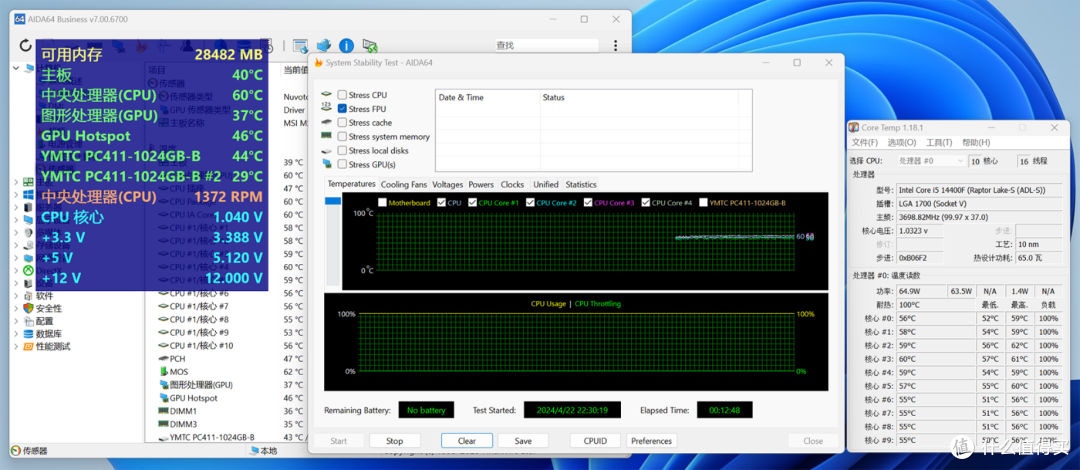Uncheck the Stress FPU checkbox
Image resolution: width=1080 pixels, height=470 pixels.
click(342, 109)
